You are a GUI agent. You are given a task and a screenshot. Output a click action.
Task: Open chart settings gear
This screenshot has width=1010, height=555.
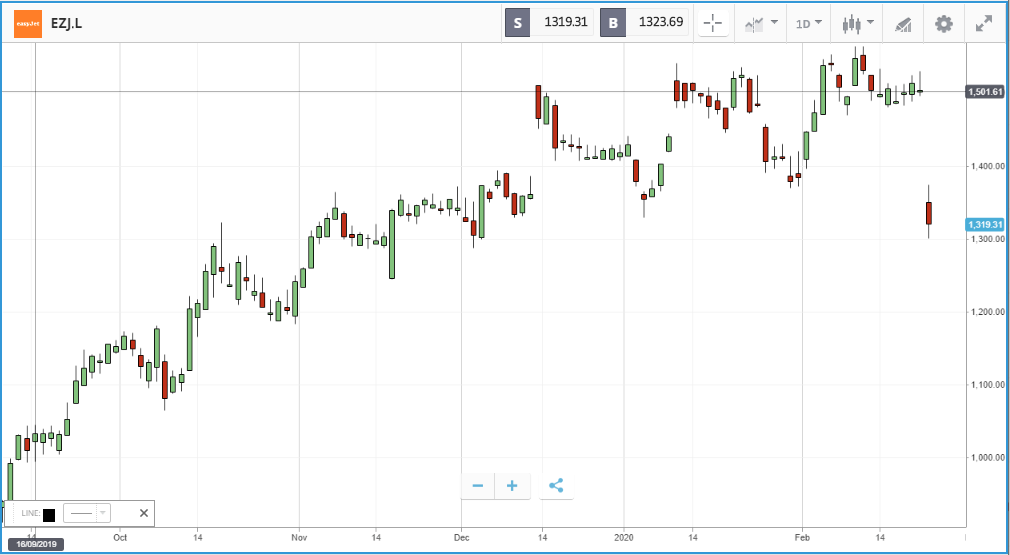click(944, 24)
